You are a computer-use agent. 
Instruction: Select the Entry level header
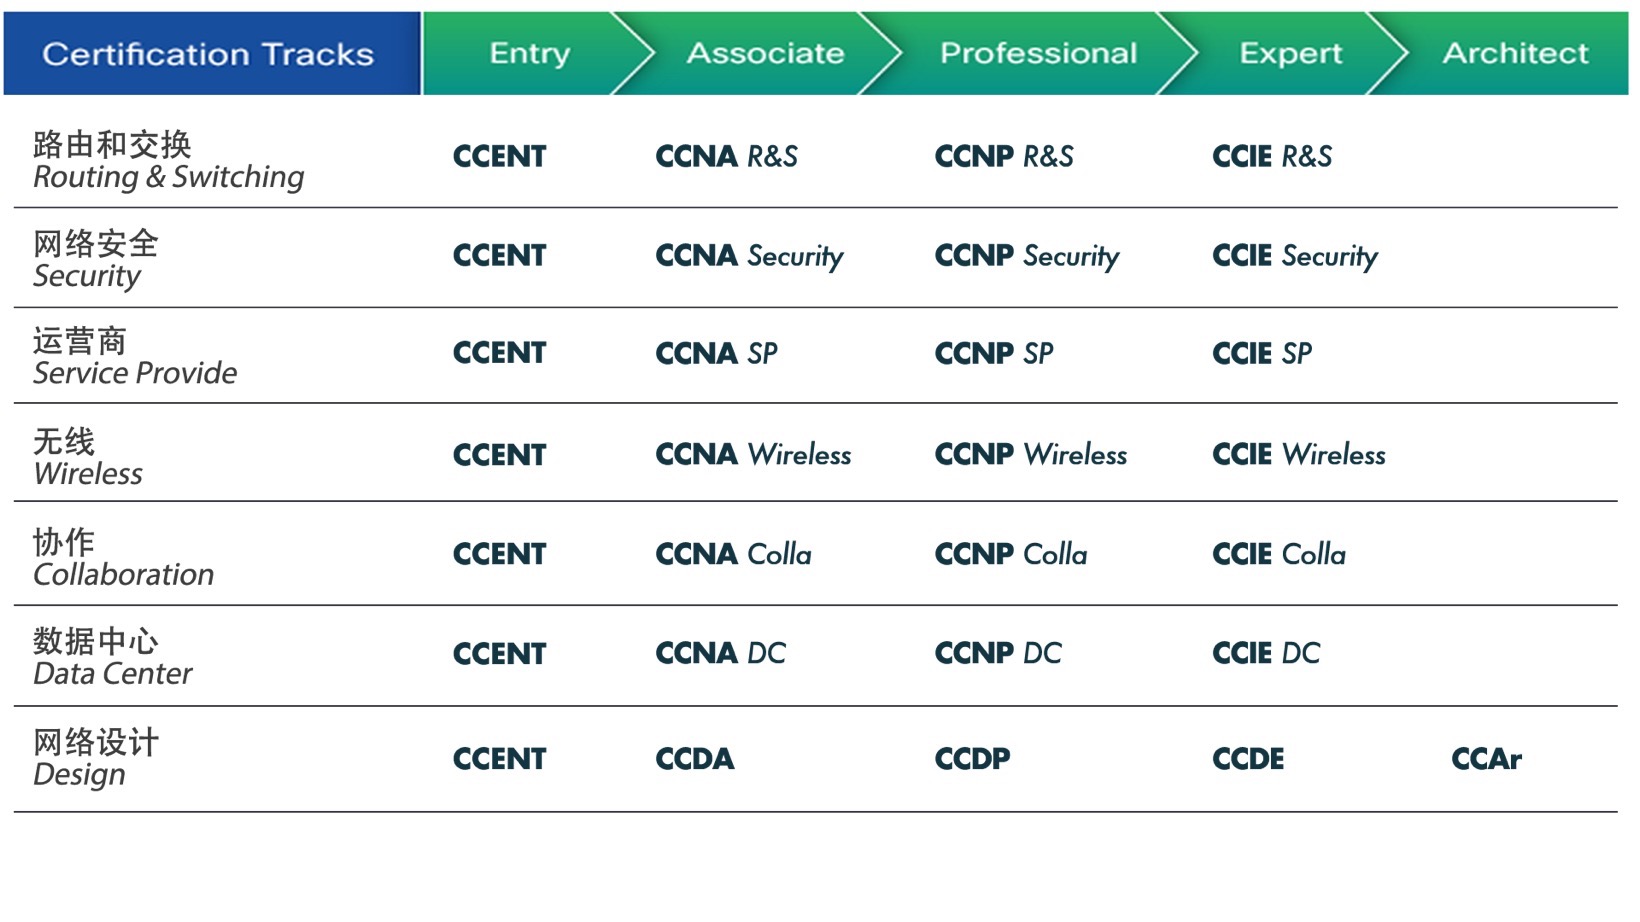[x=529, y=53]
